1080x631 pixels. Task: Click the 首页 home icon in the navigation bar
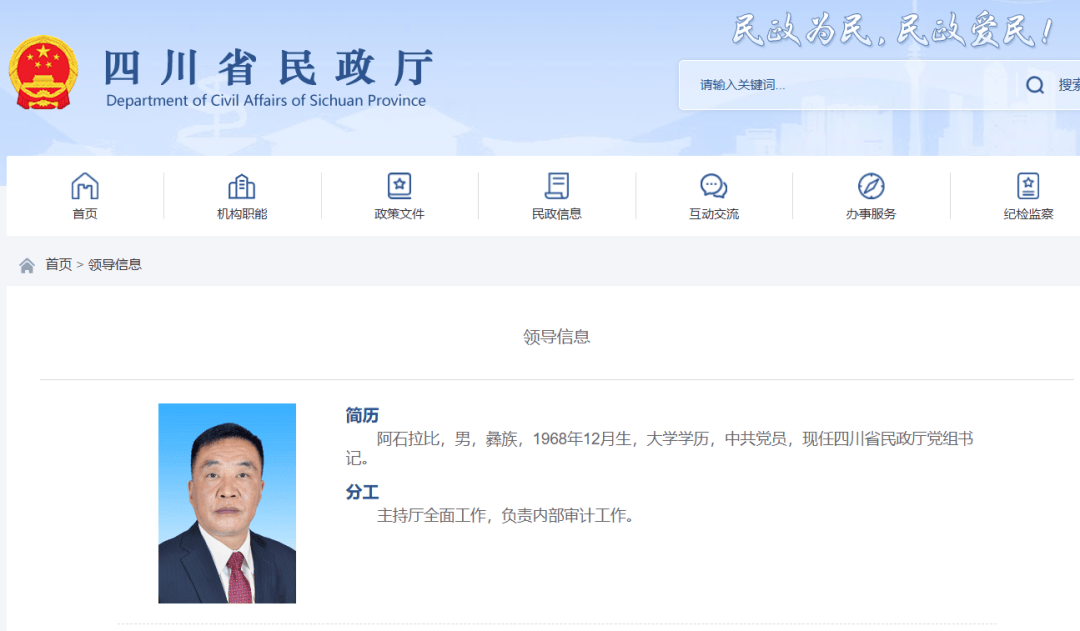coord(85,184)
